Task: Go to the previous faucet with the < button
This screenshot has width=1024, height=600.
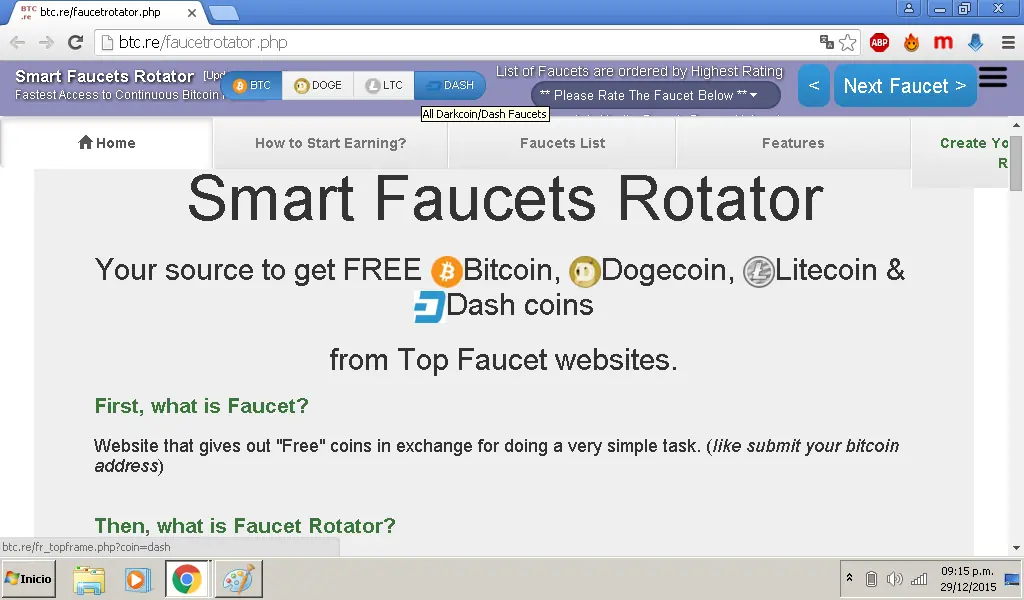Action: pyautogui.click(x=813, y=86)
